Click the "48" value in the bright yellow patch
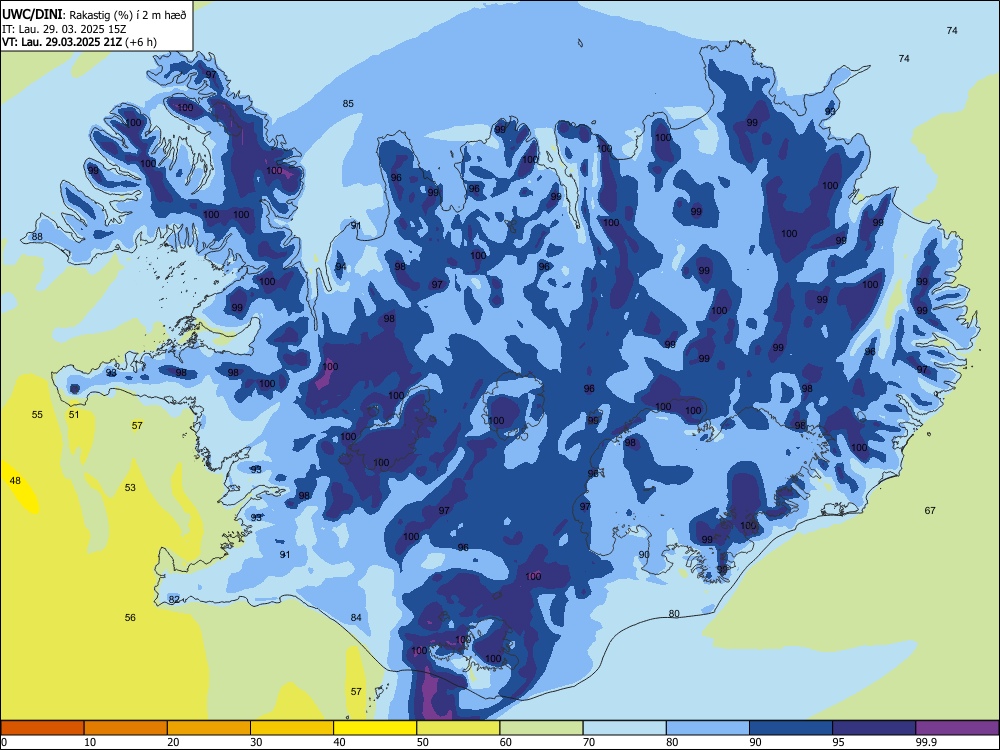 pos(15,480)
